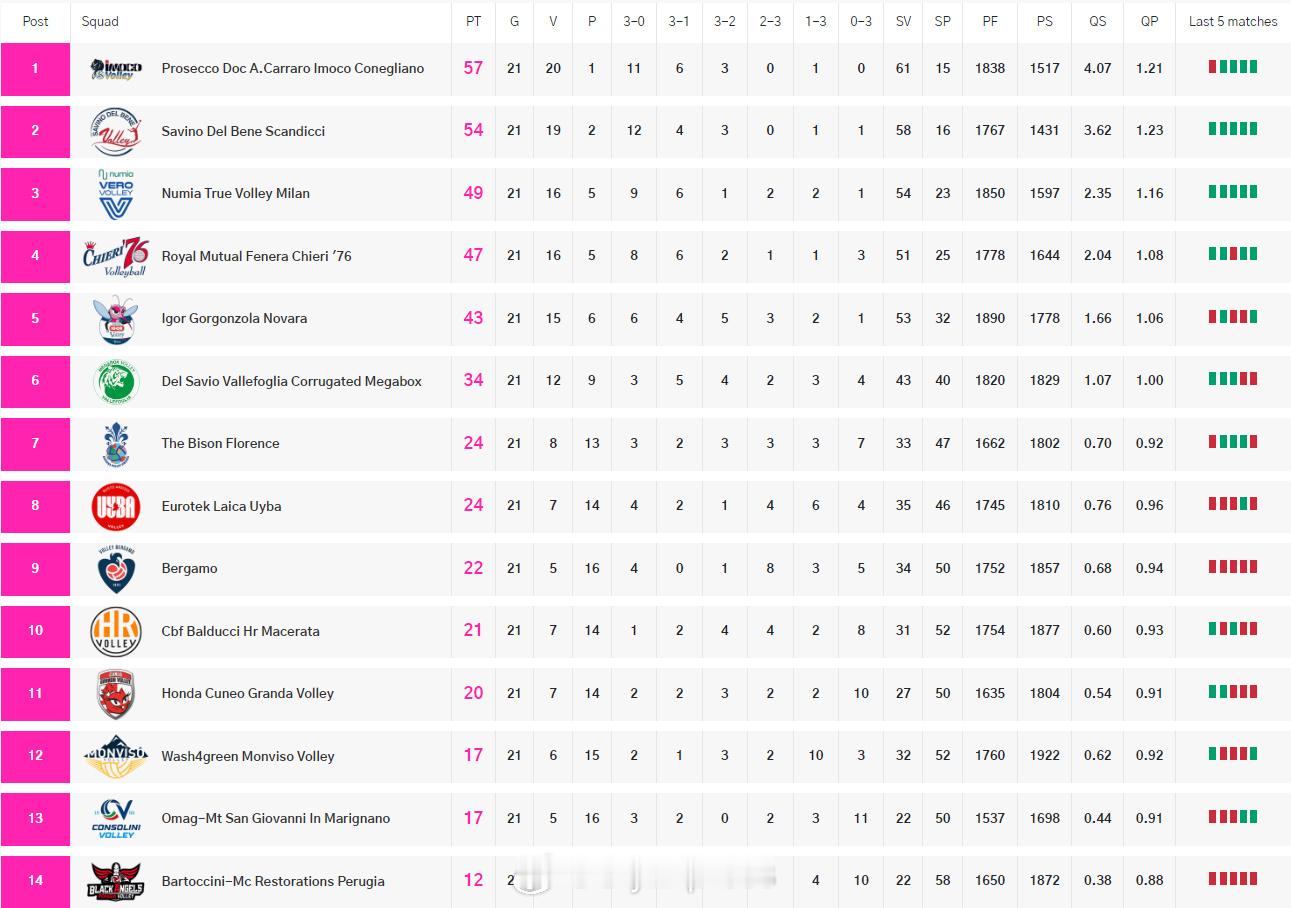This screenshot has height=908, width=1291.
Task: Open the Volley Bergamo shield logo
Action: click(x=116, y=568)
